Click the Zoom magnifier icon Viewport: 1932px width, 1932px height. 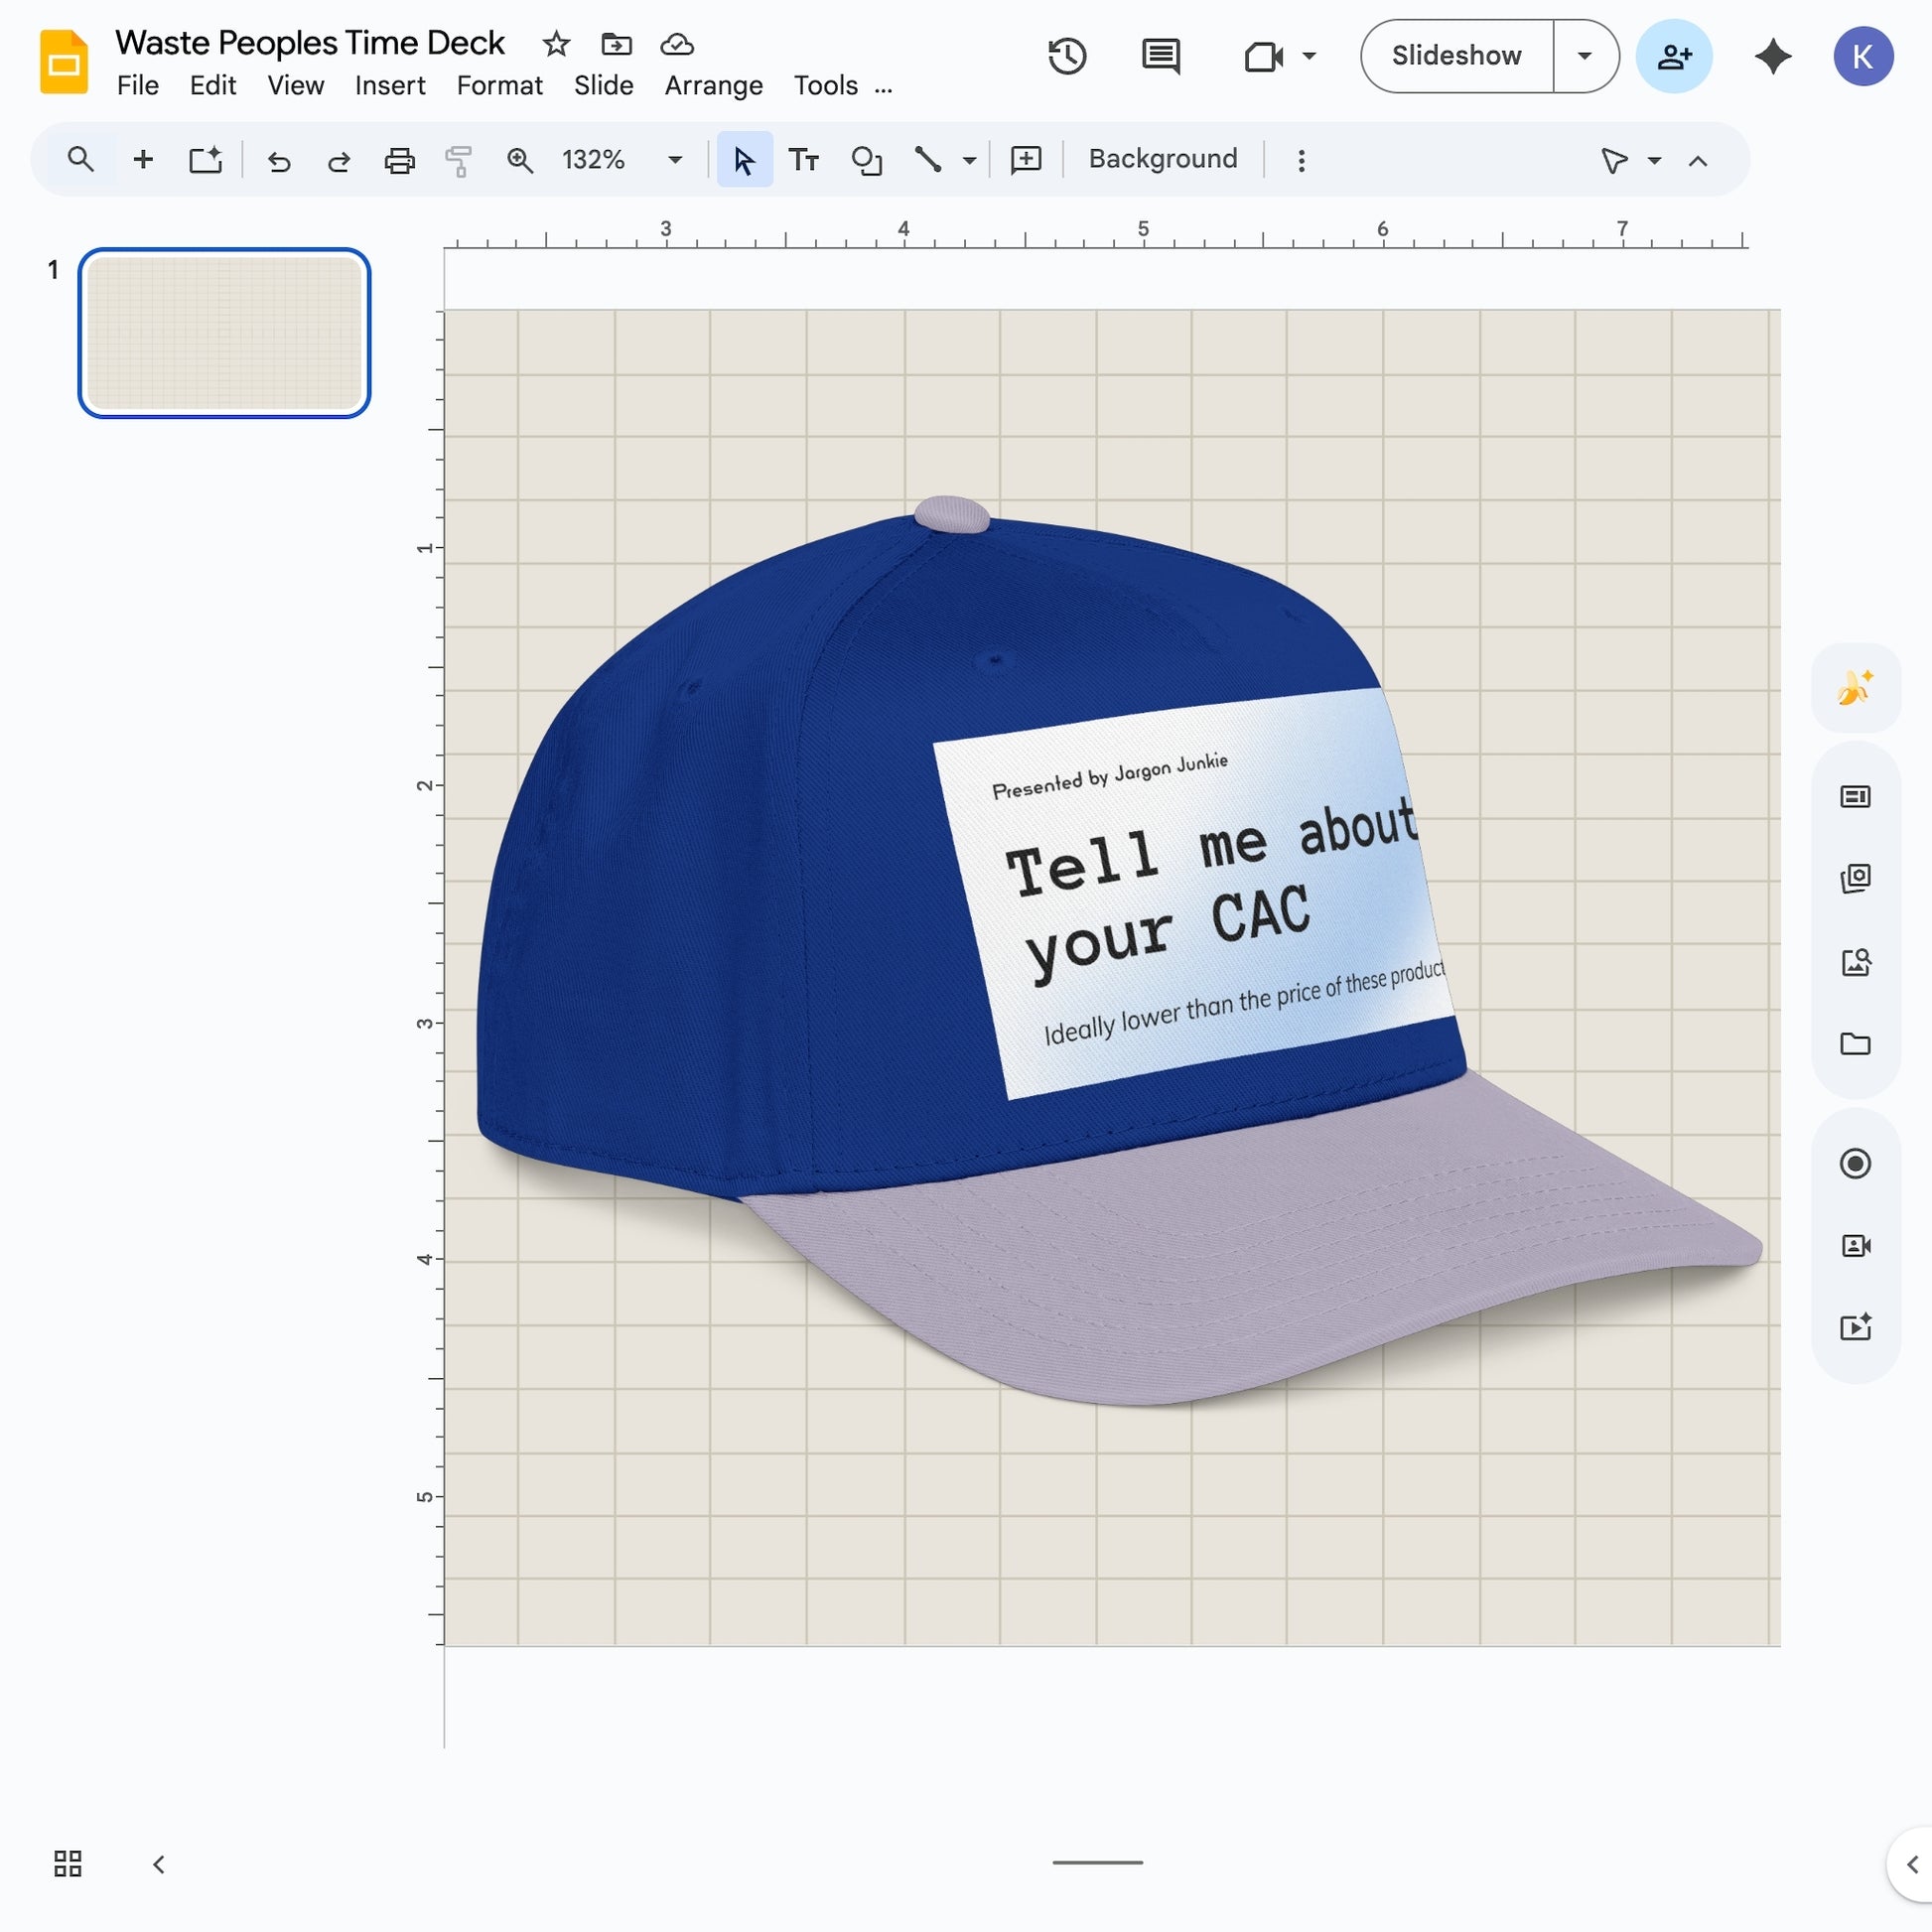(519, 158)
